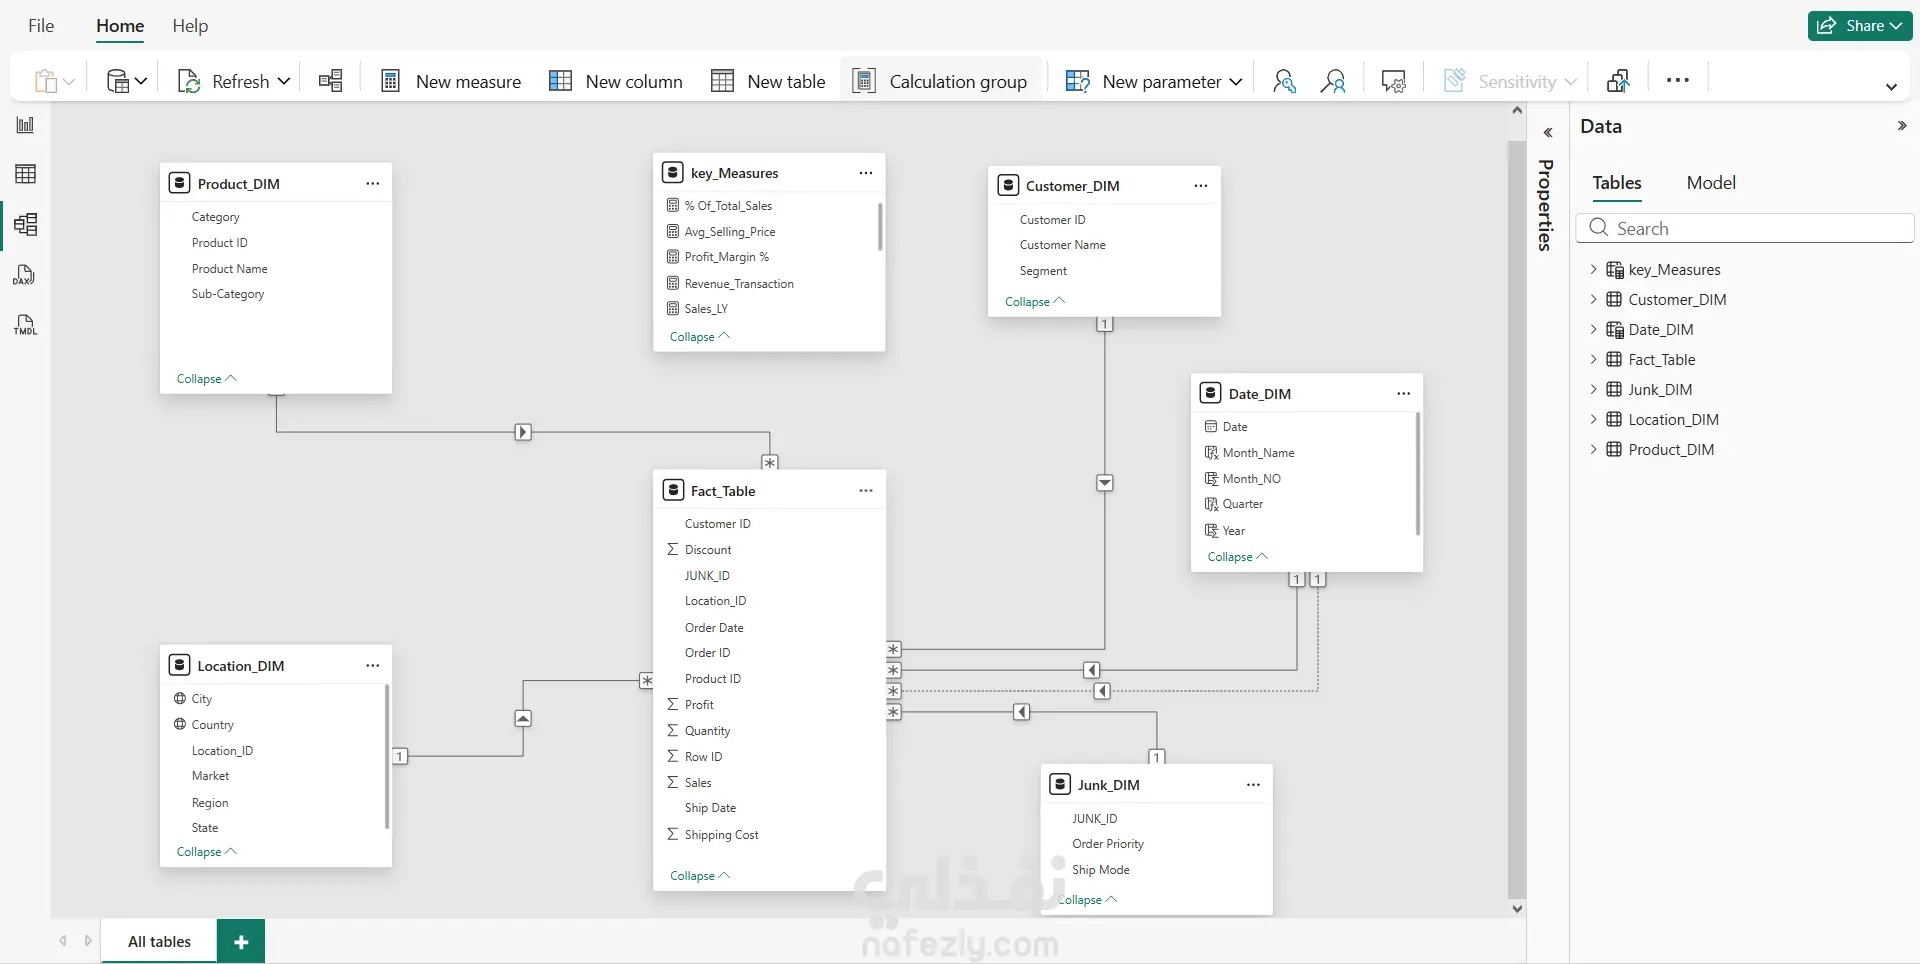Open the Refresh dropdown arrow
The height and width of the screenshot is (964, 1920).
pyautogui.click(x=284, y=81)
